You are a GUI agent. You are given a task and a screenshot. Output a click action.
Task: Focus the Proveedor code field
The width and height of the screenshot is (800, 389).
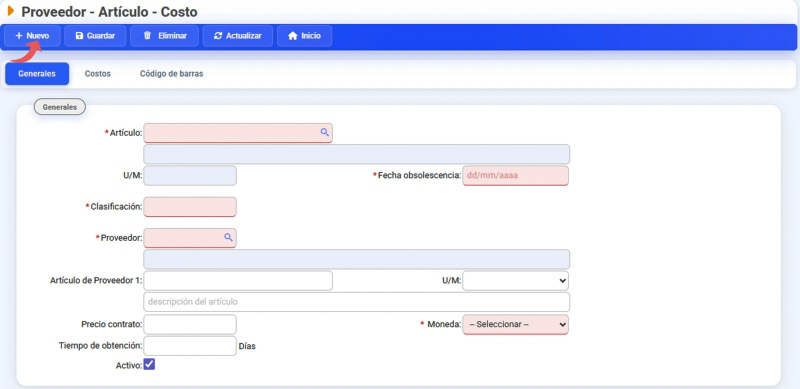(x=190, y=238)
